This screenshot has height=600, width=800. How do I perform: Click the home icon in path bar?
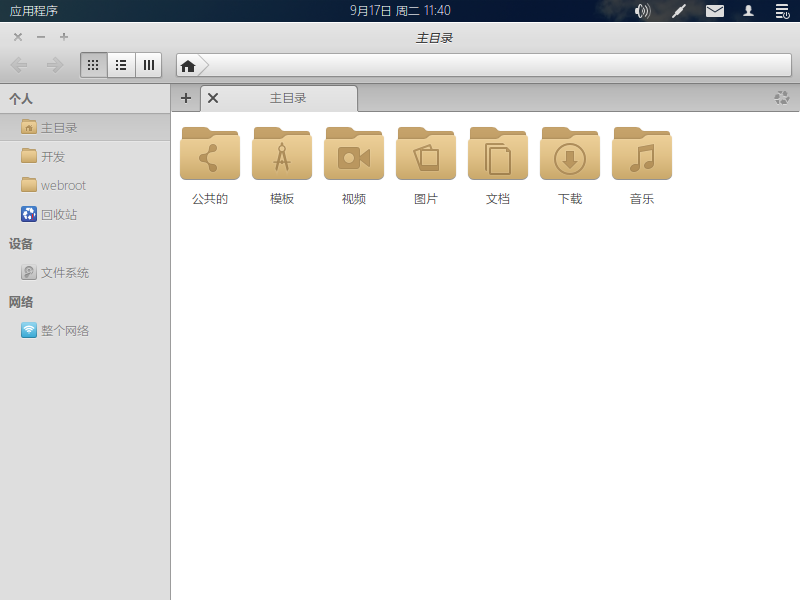188,66
